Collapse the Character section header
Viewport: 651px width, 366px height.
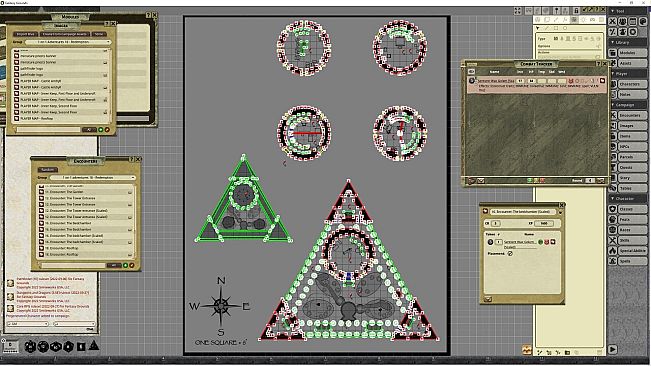tap(628, 199)
